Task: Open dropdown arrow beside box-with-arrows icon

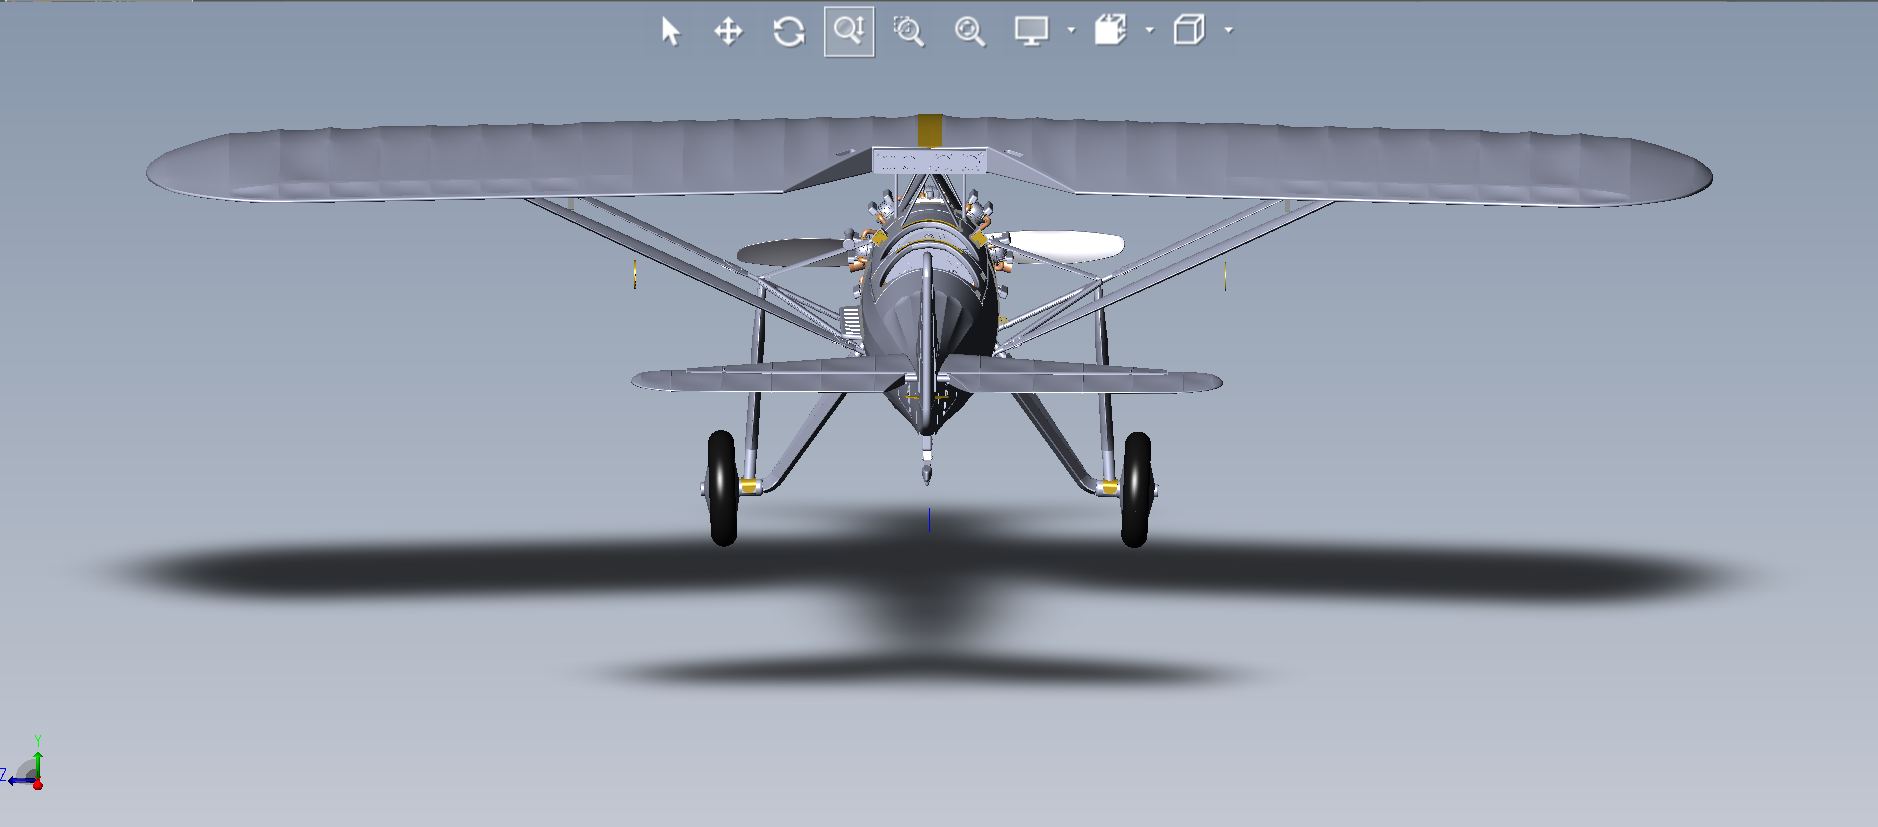Action: pyautogui.click(x=1150, y=31)
